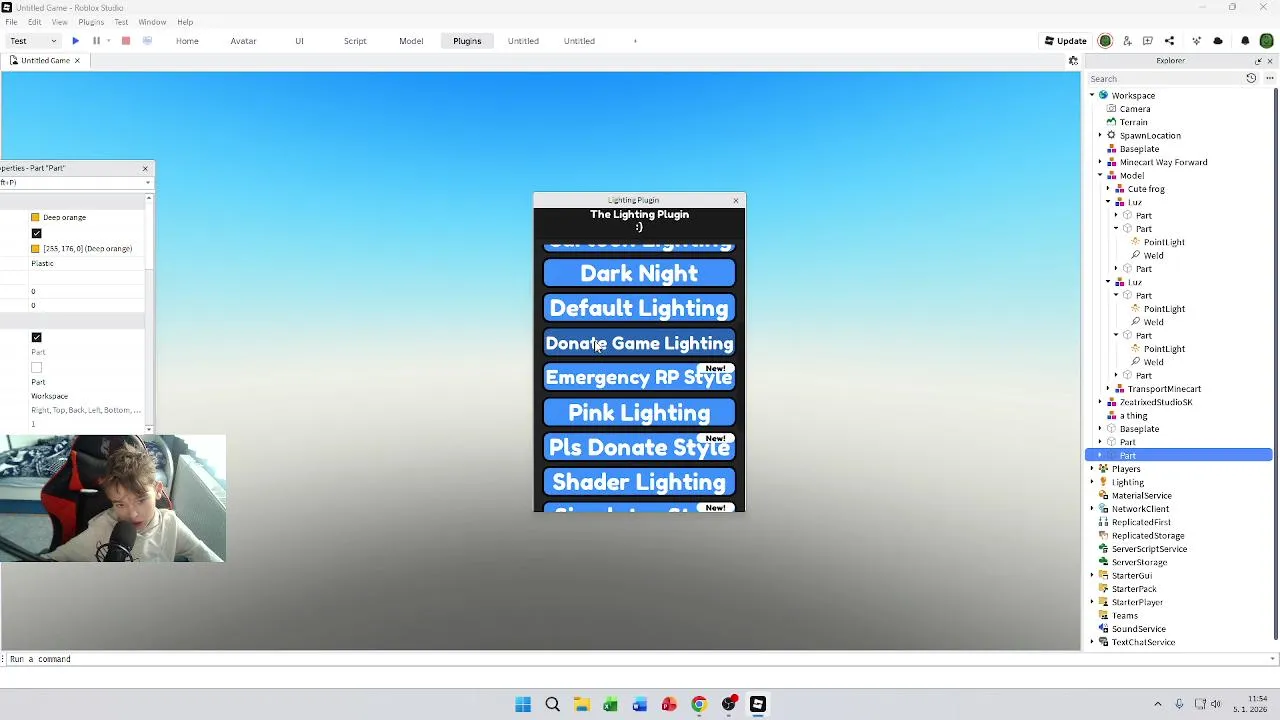Open File Explorer from taskbar
The image size is (1280, 720).
(581, 704)
